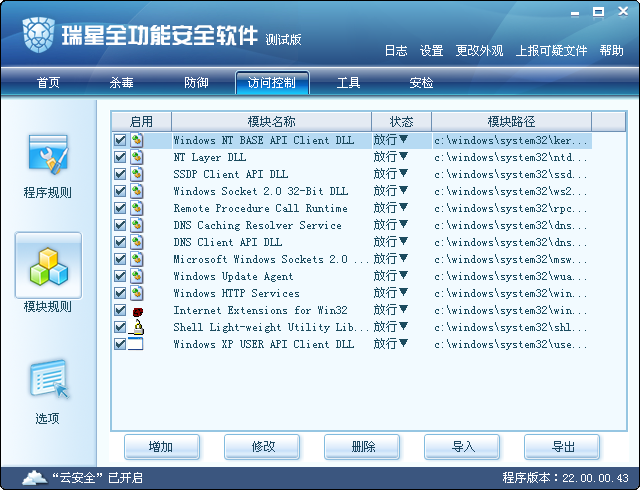Open the 帮助 help link
This screenshot has height=490, width=640.
click(611, 51)
